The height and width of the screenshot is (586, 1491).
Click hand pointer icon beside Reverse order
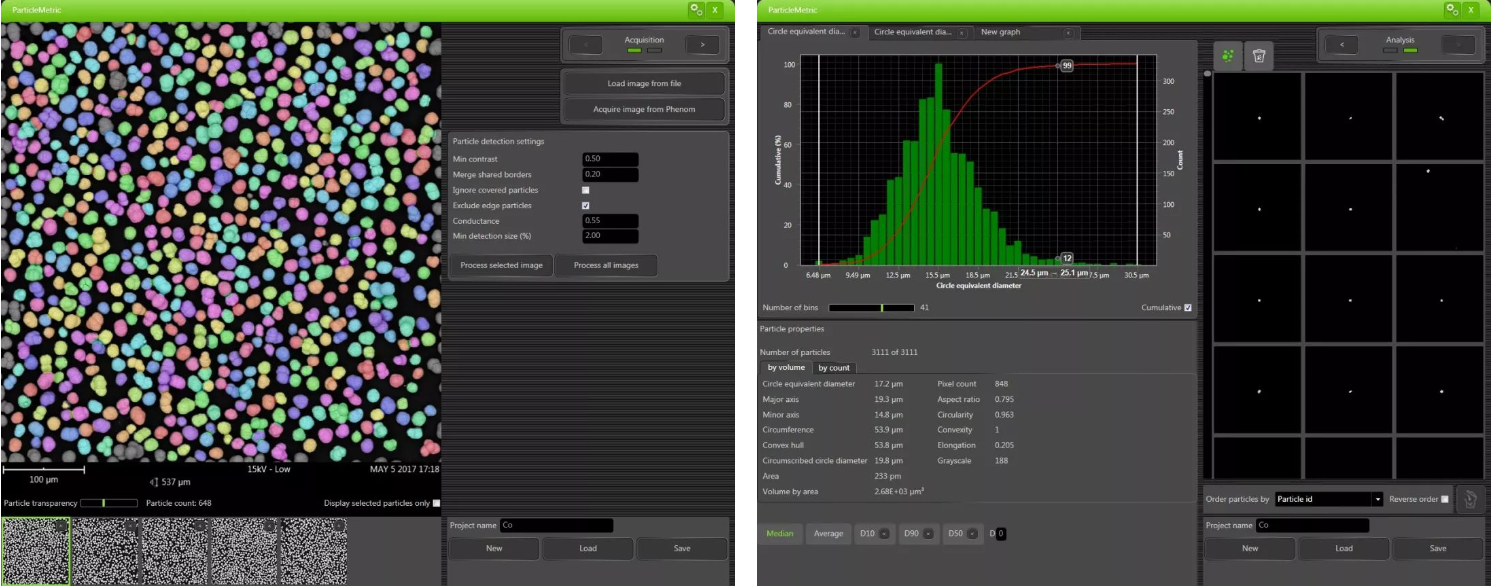pyautogui.click(x=1468, y=499)
